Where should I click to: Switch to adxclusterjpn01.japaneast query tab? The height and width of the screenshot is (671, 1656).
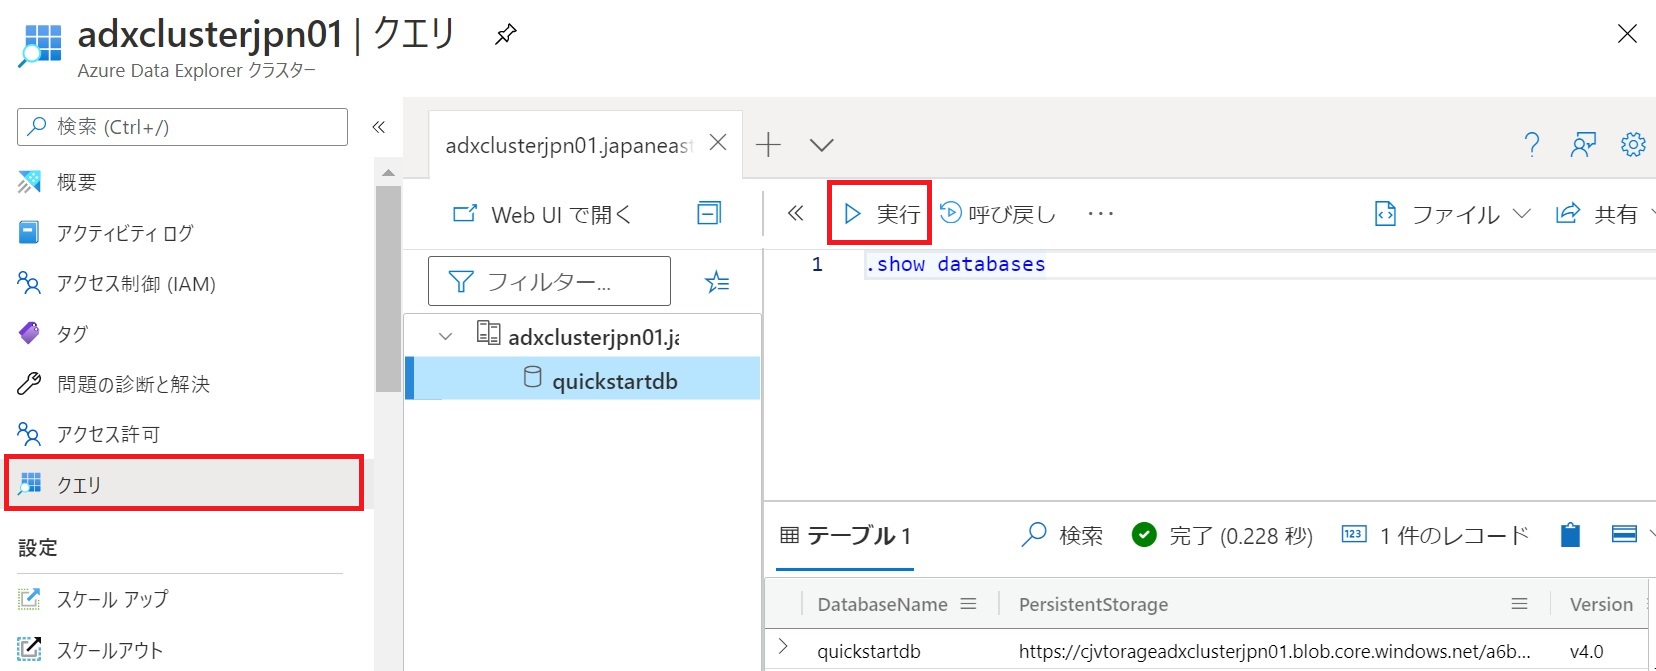[568, 145]
